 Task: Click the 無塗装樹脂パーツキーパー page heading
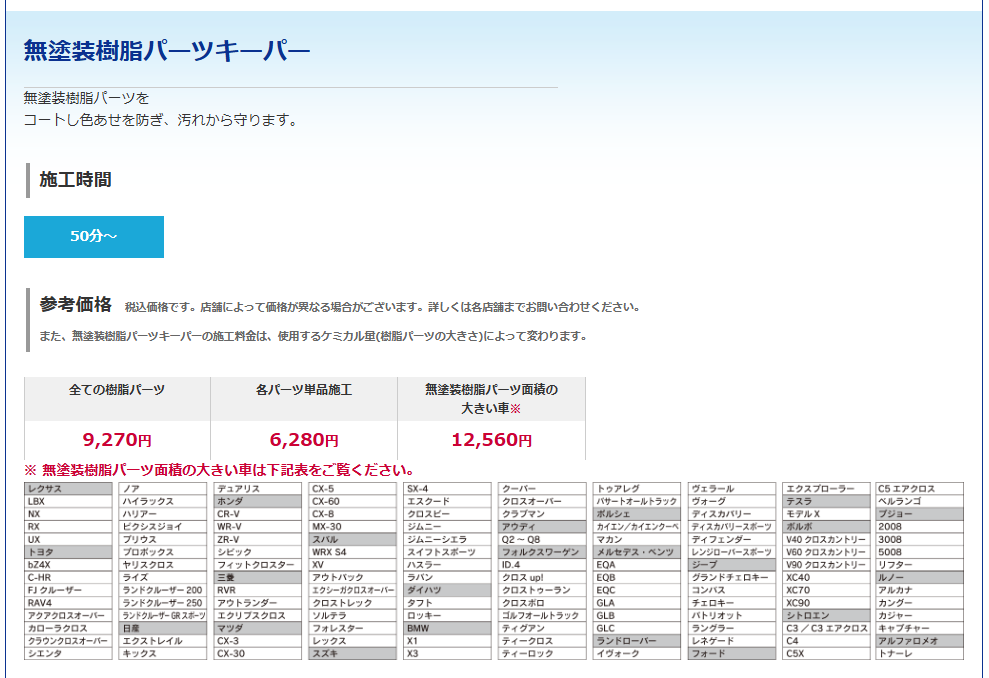pyautogui.click(x=166, y=50)
